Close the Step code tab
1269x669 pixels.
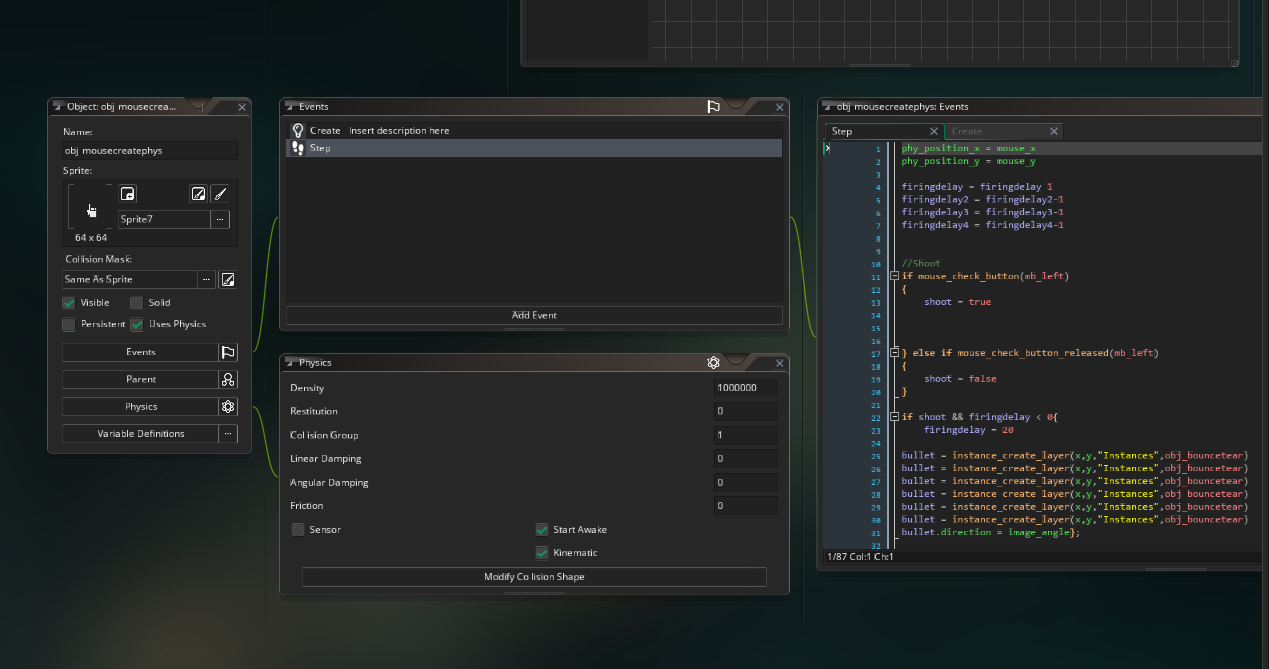[x=934, y=131]
